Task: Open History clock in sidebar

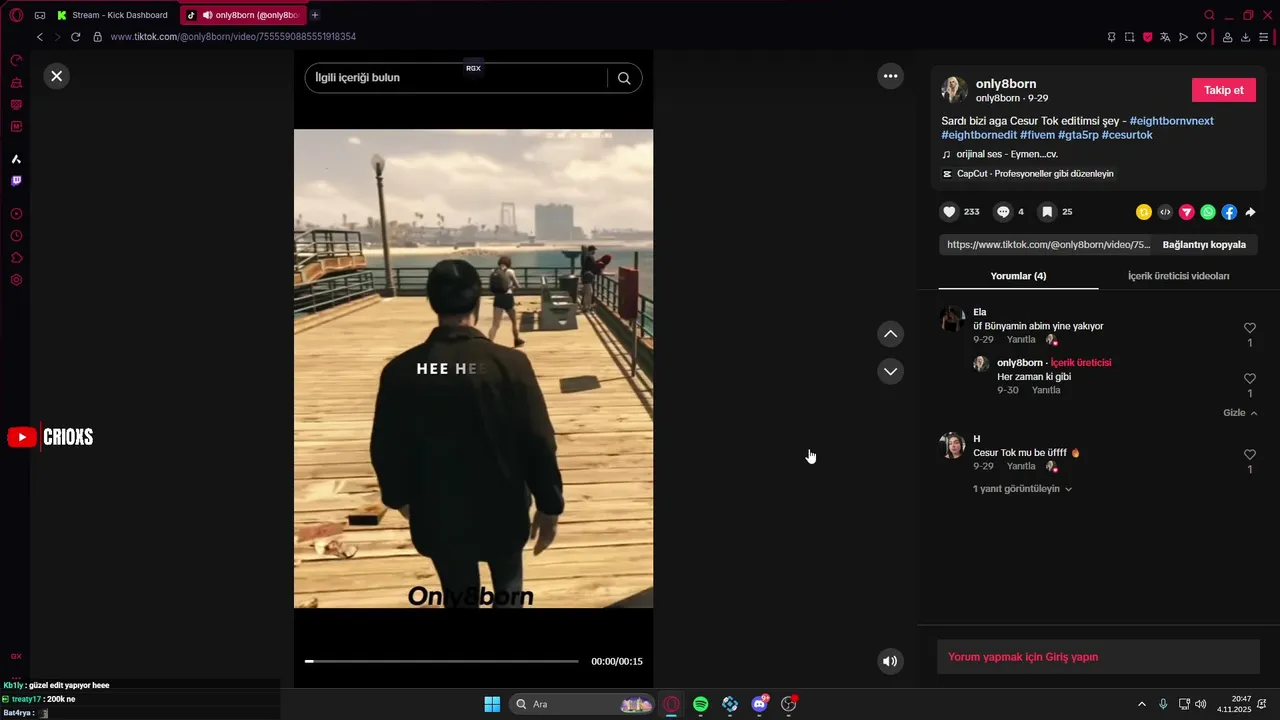Action: point(16,236)
